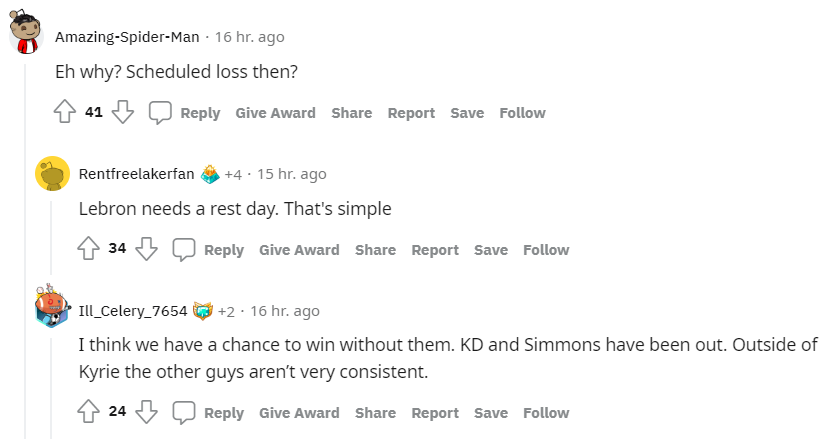
Task: Save Rentfreelakerfan's comment
Action: point(491,250)
